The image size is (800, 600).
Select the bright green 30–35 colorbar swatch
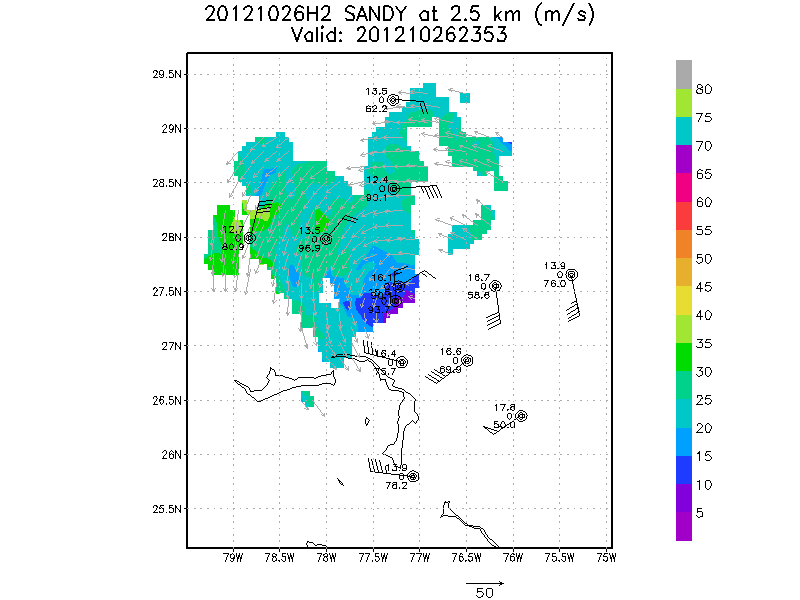click(684, 357)
